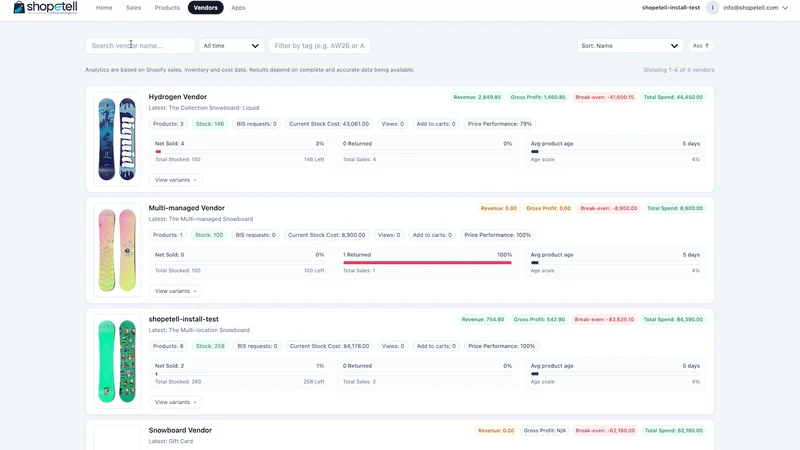
Task: Click Latest: The Collection Snowboard: Liquid text
Action: tap(204, 108)
